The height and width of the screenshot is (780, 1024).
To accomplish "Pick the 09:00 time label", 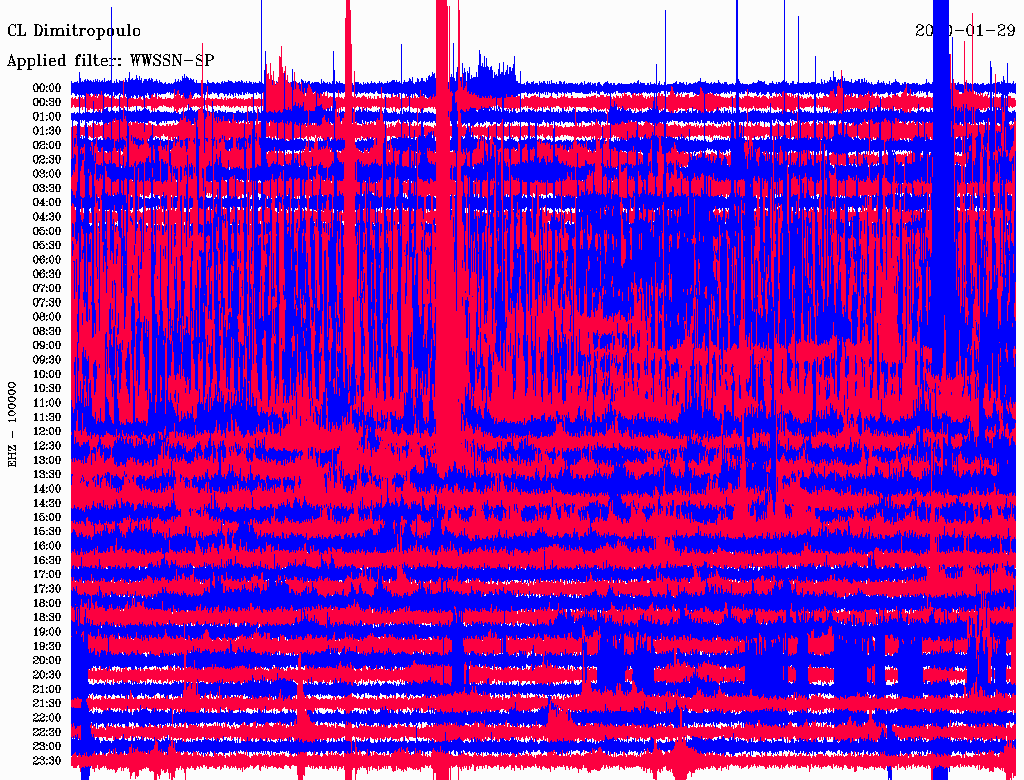I will tap(47, 345).
